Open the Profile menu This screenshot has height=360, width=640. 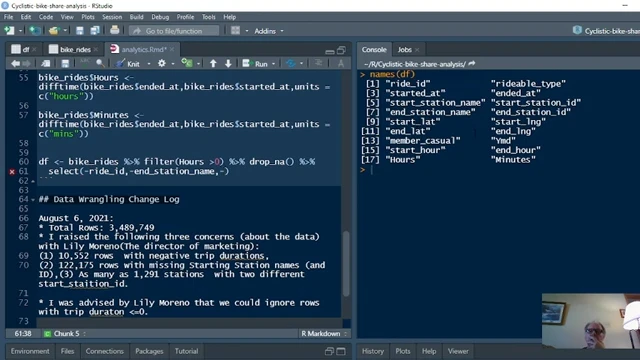(185, 17)
